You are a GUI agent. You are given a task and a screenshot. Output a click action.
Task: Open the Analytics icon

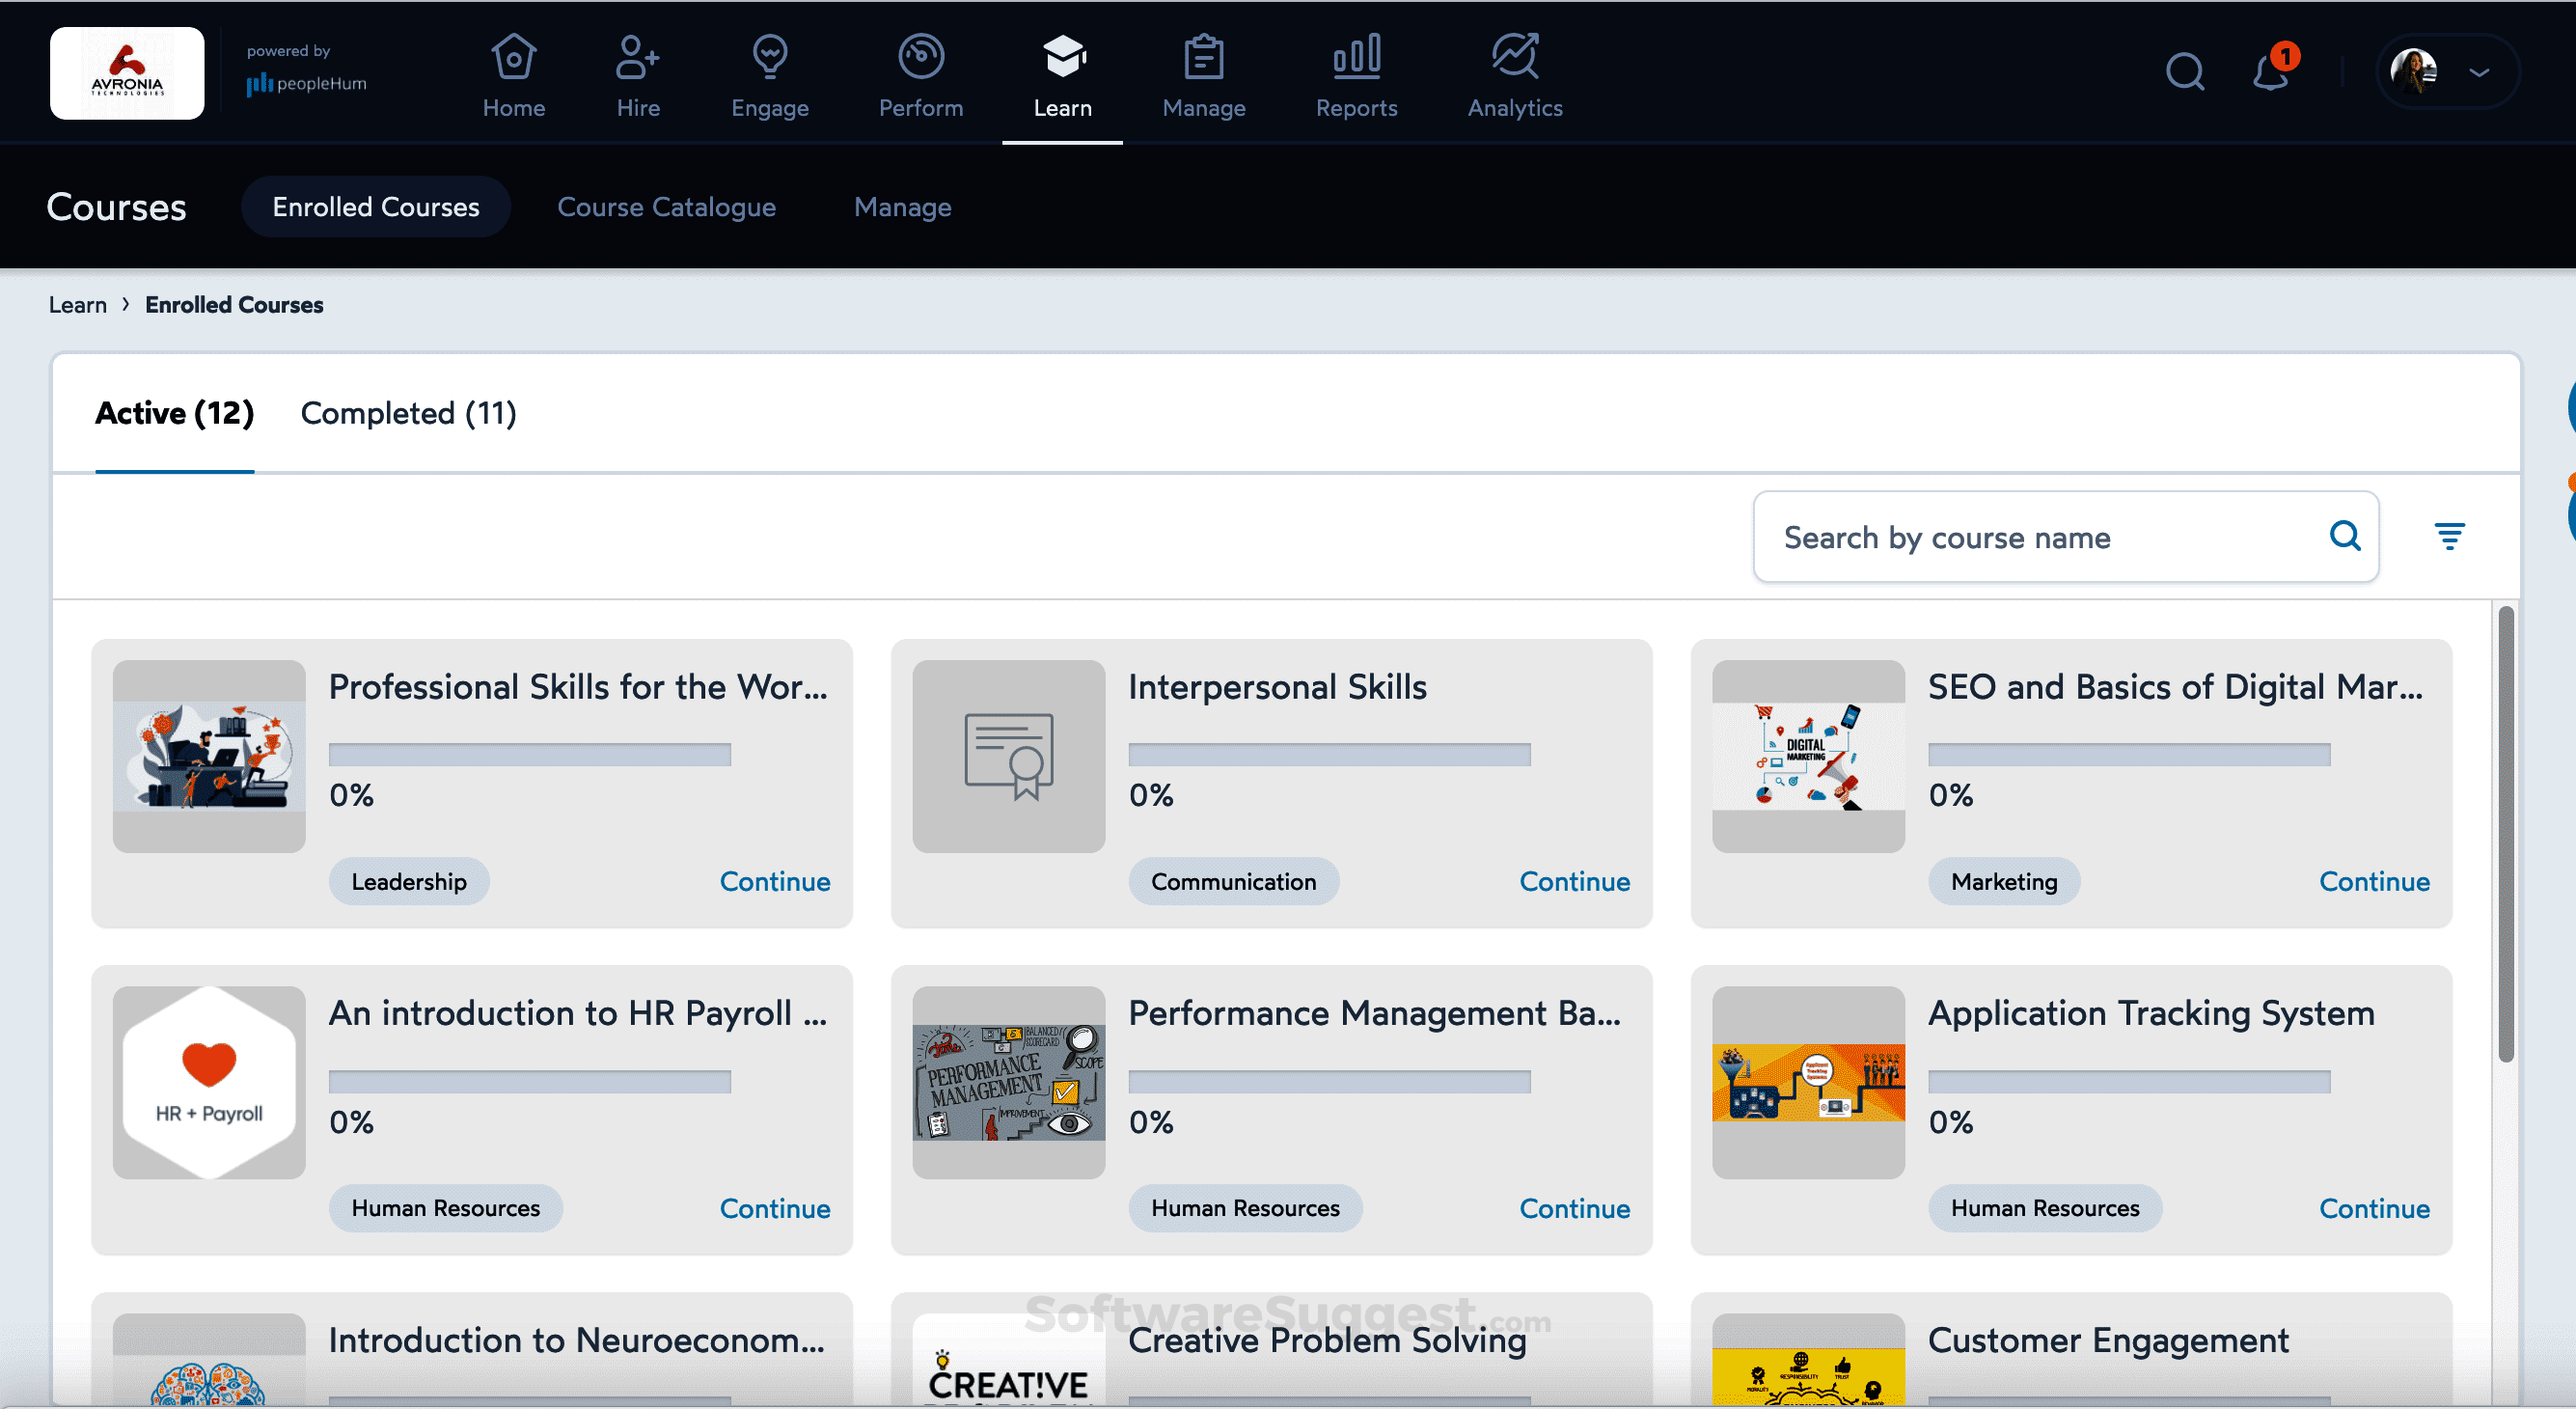[x=1514, y=57]
